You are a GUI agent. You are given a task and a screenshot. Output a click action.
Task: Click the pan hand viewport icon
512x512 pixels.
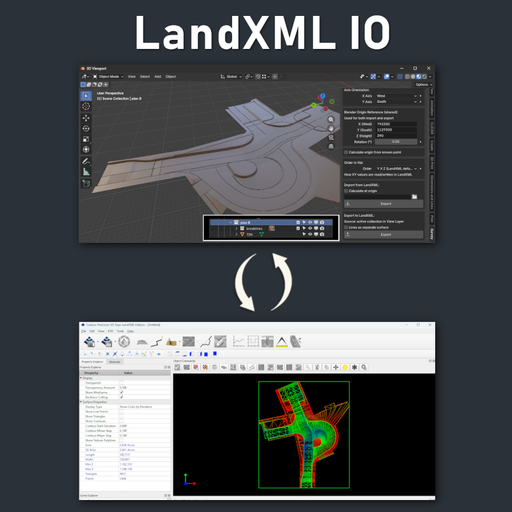coord(331,128)
